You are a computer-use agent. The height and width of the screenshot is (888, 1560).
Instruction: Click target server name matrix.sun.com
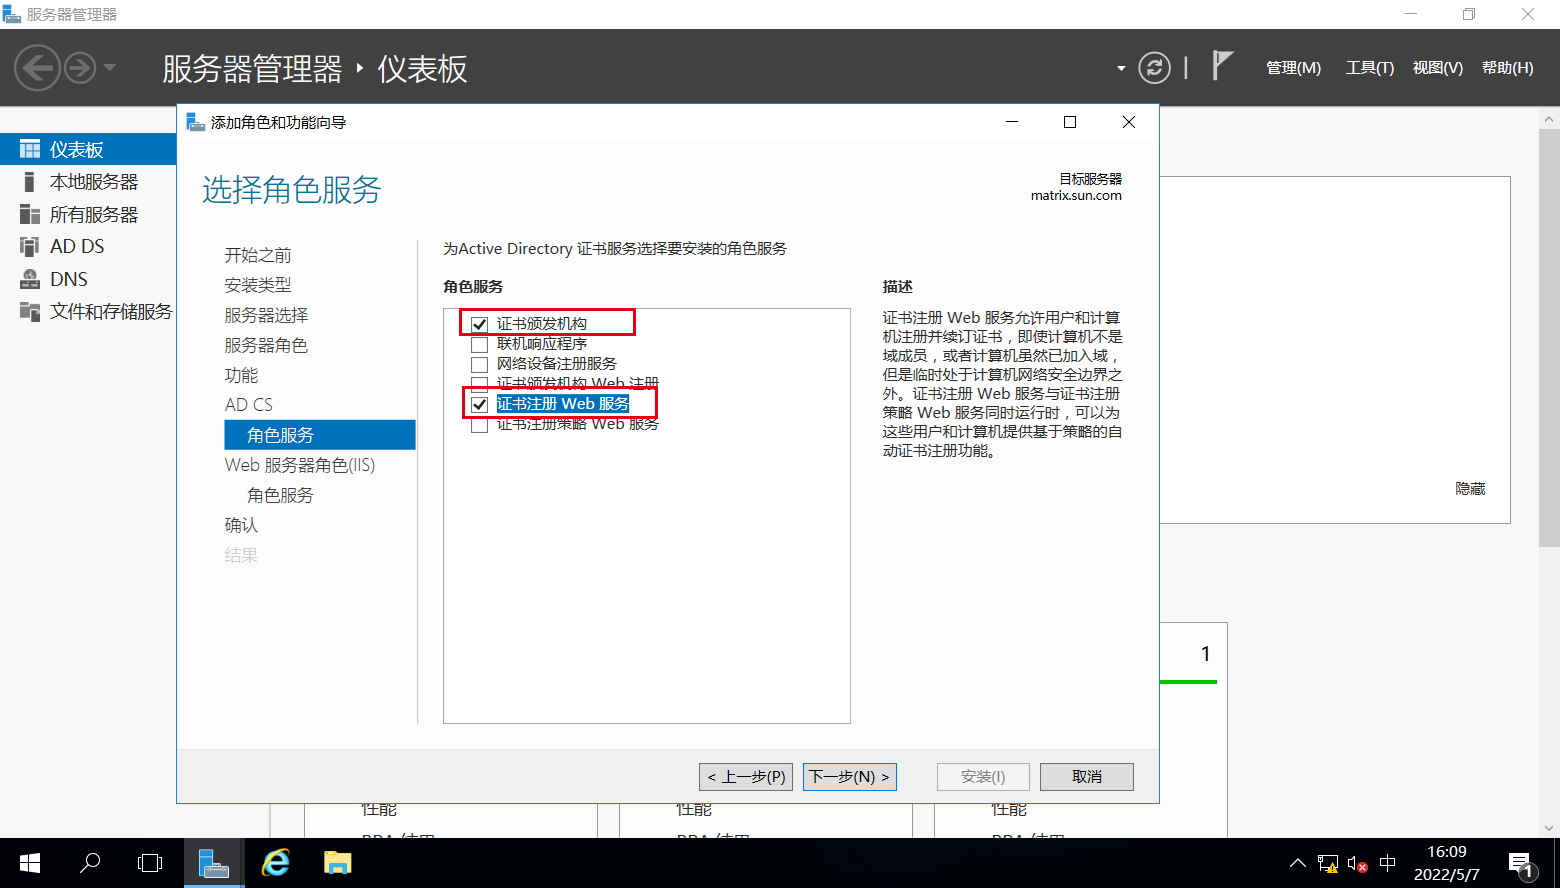point(1076,196)
